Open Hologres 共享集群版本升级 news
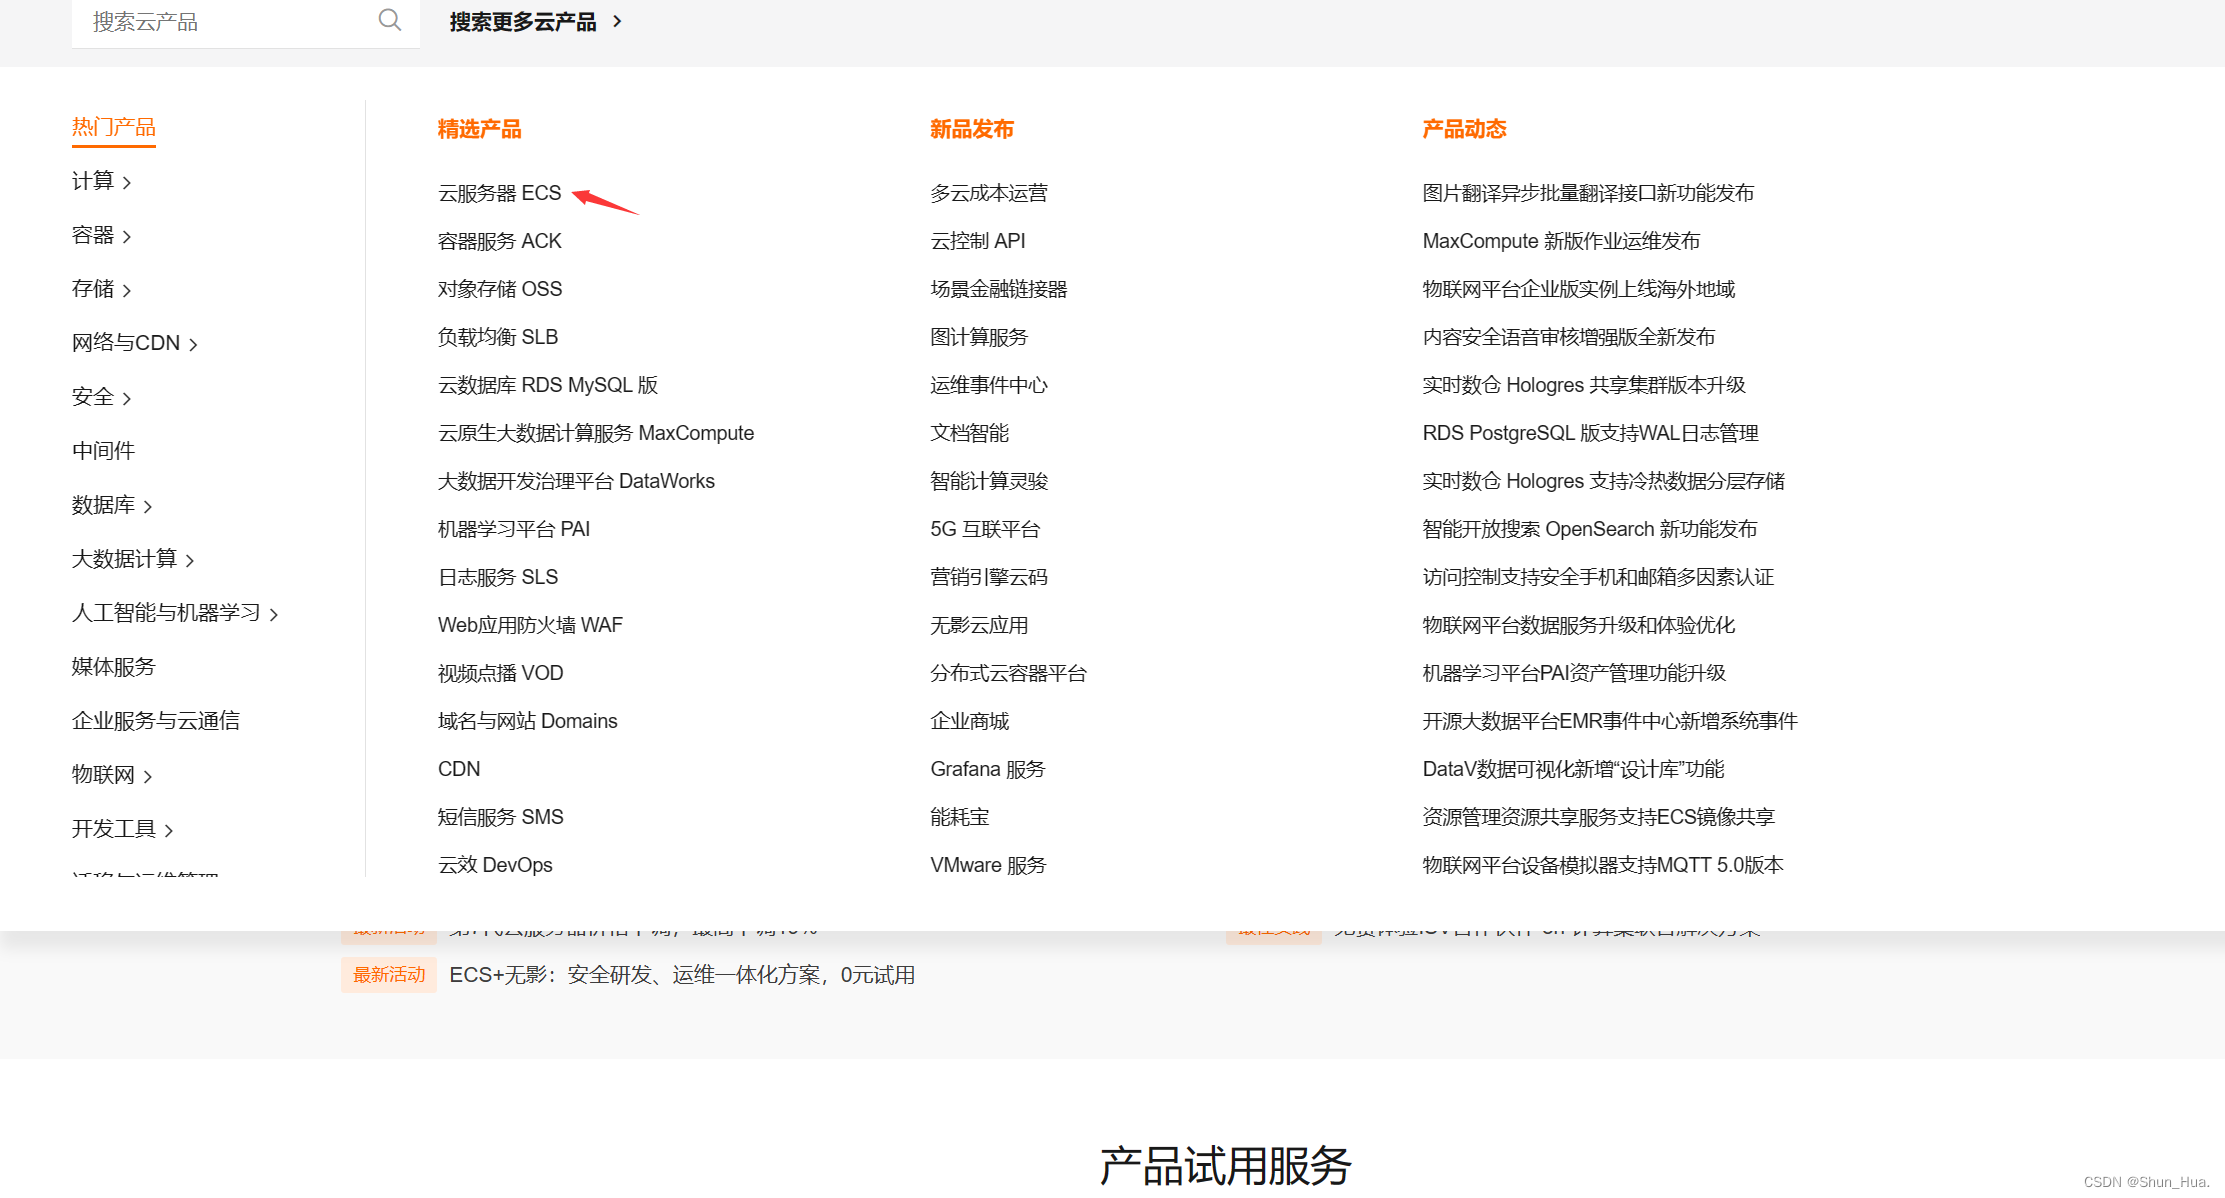 (x=1584, y=385)
